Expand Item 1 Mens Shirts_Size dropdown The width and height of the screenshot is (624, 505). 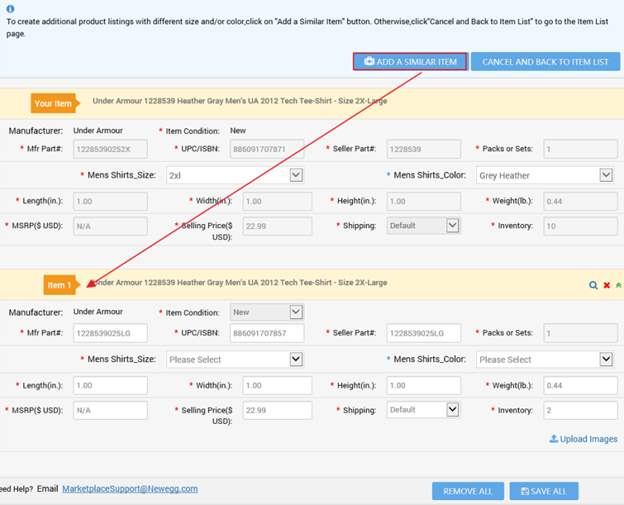point(235,359)
